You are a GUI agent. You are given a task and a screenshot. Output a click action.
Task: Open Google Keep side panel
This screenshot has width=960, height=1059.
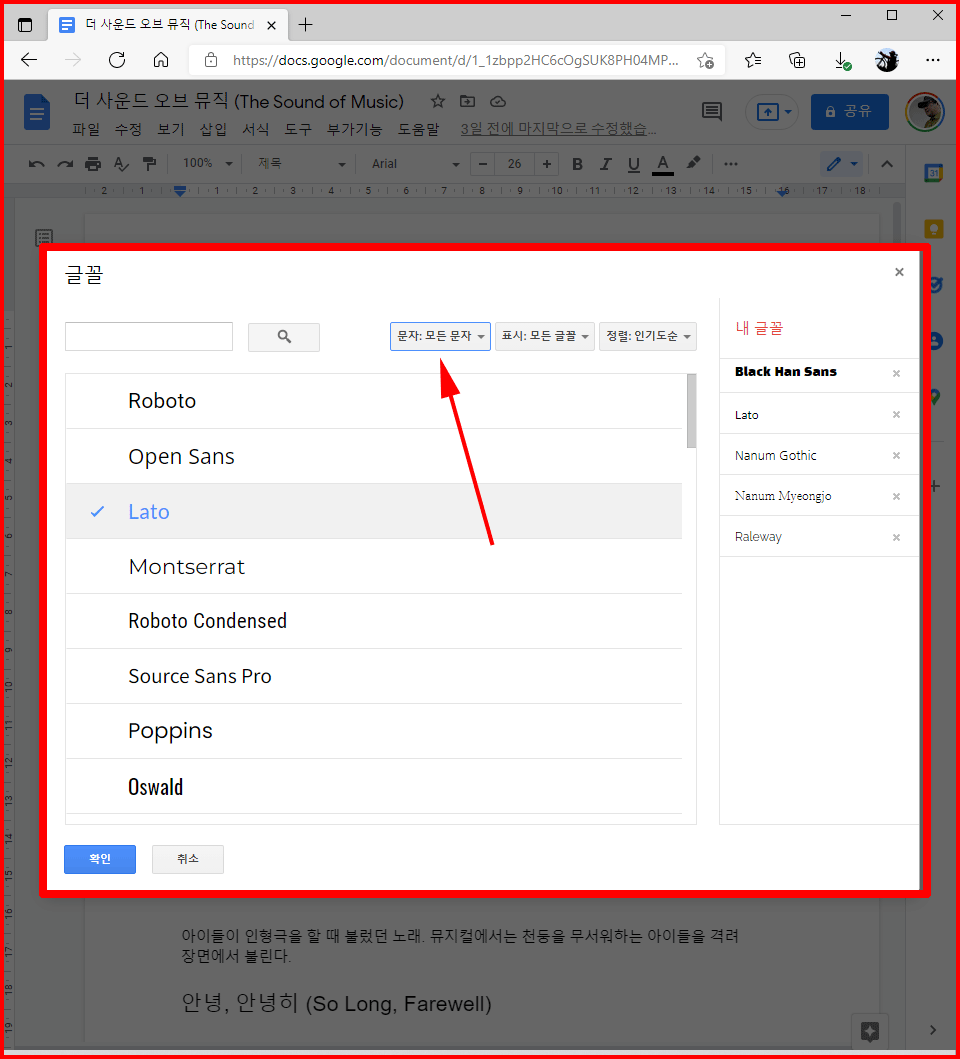(934, 229)
